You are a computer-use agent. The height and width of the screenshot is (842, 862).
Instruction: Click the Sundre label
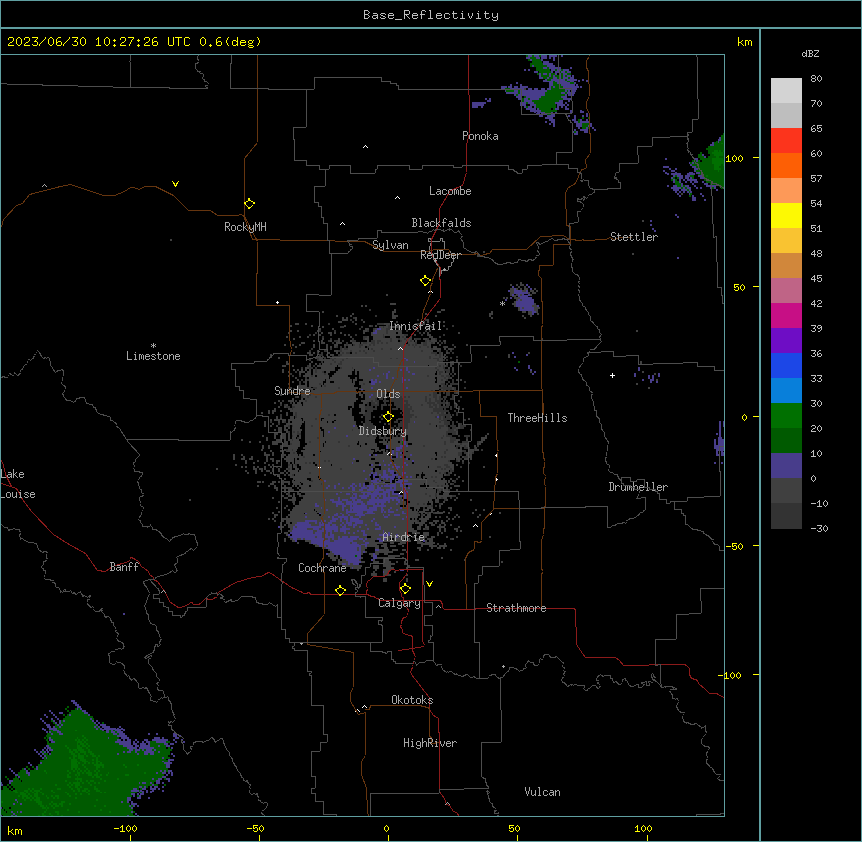point(292,391)
